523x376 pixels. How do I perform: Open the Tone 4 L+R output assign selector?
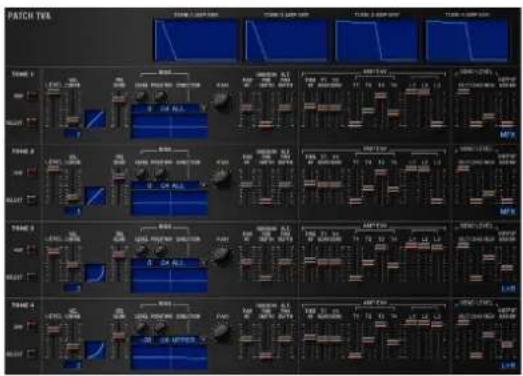[x=508, y=366]
